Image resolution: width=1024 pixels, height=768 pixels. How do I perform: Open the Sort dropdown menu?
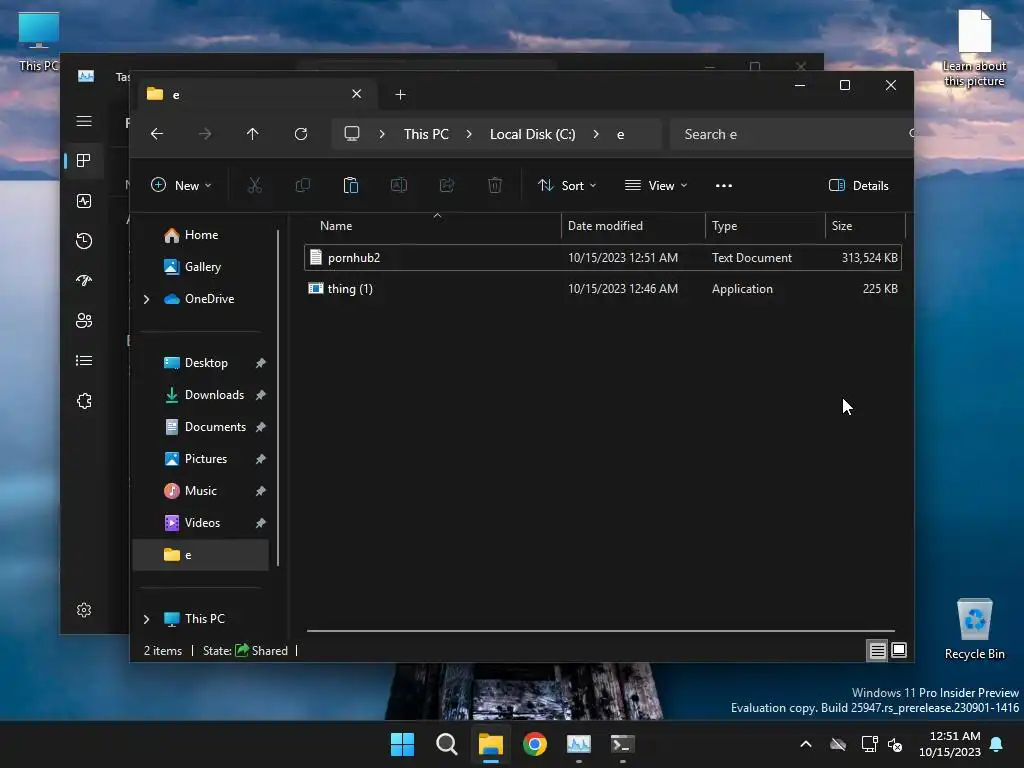(x=567, y=185)
